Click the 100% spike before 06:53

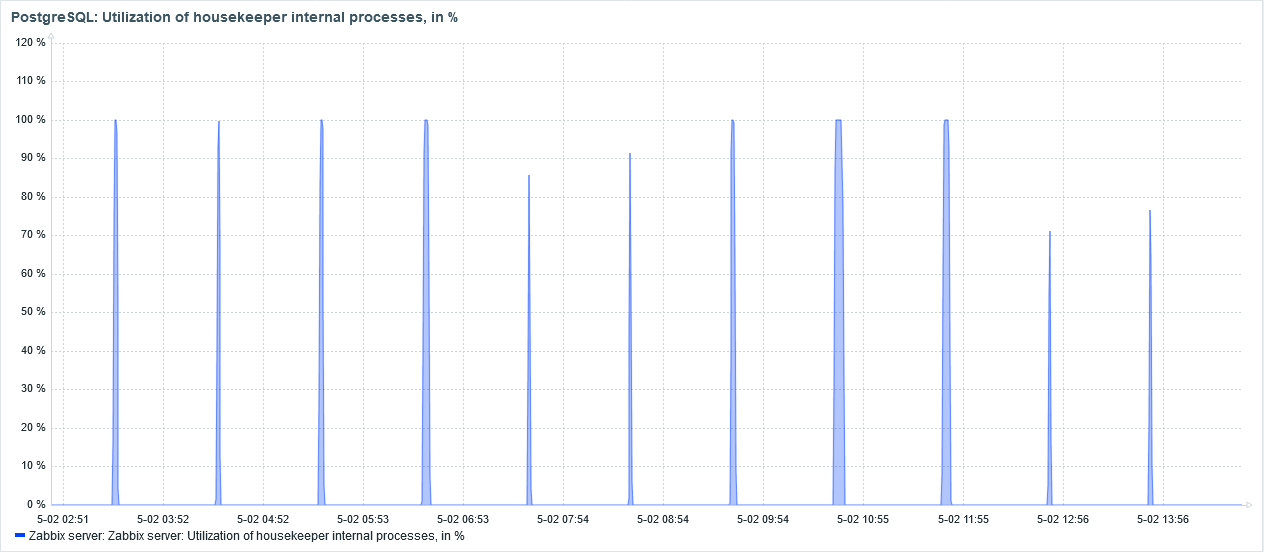pos(426,312)
